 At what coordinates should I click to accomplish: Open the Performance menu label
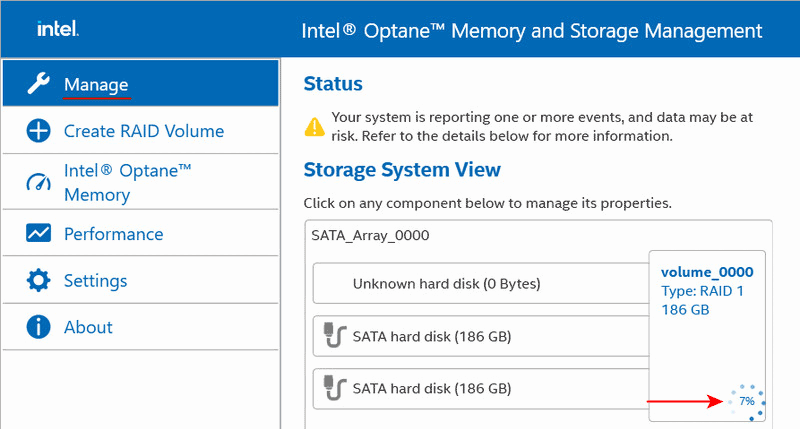(113, 234)
